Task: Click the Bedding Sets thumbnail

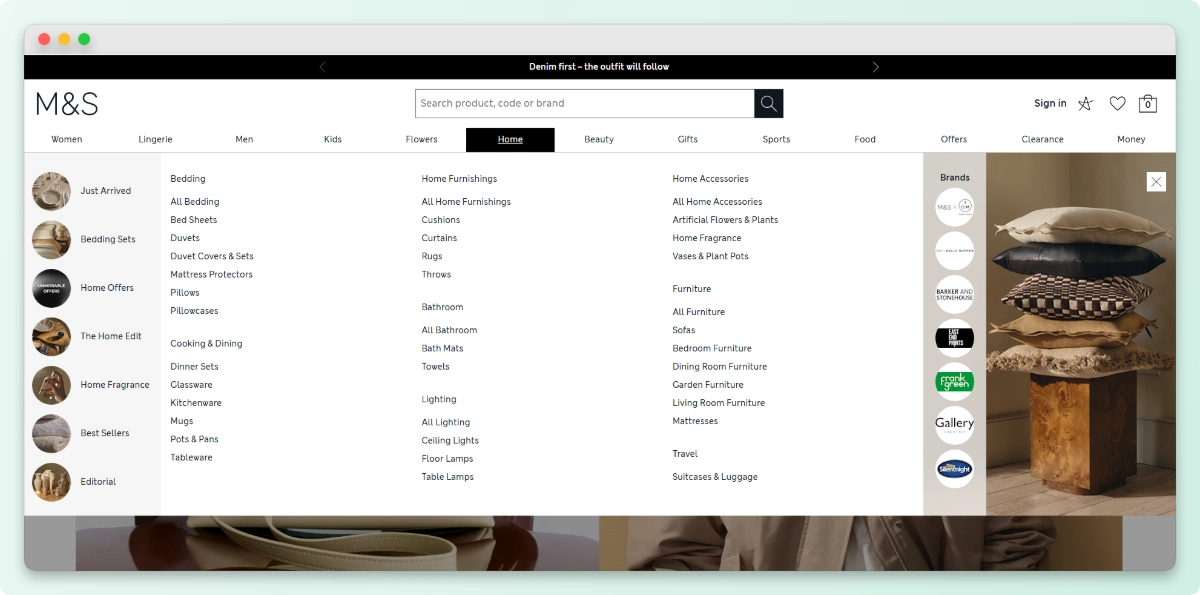Action: pyautogui.click(x=52, y=240)
